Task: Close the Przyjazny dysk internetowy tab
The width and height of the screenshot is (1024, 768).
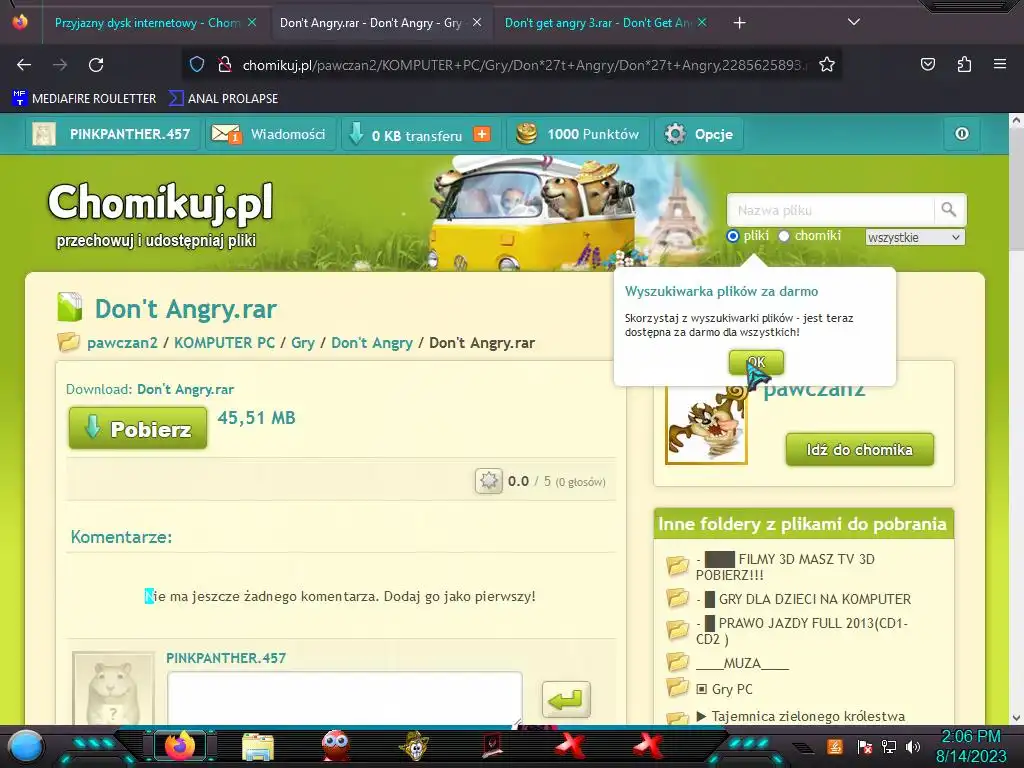Action: [x=252, y=23]
